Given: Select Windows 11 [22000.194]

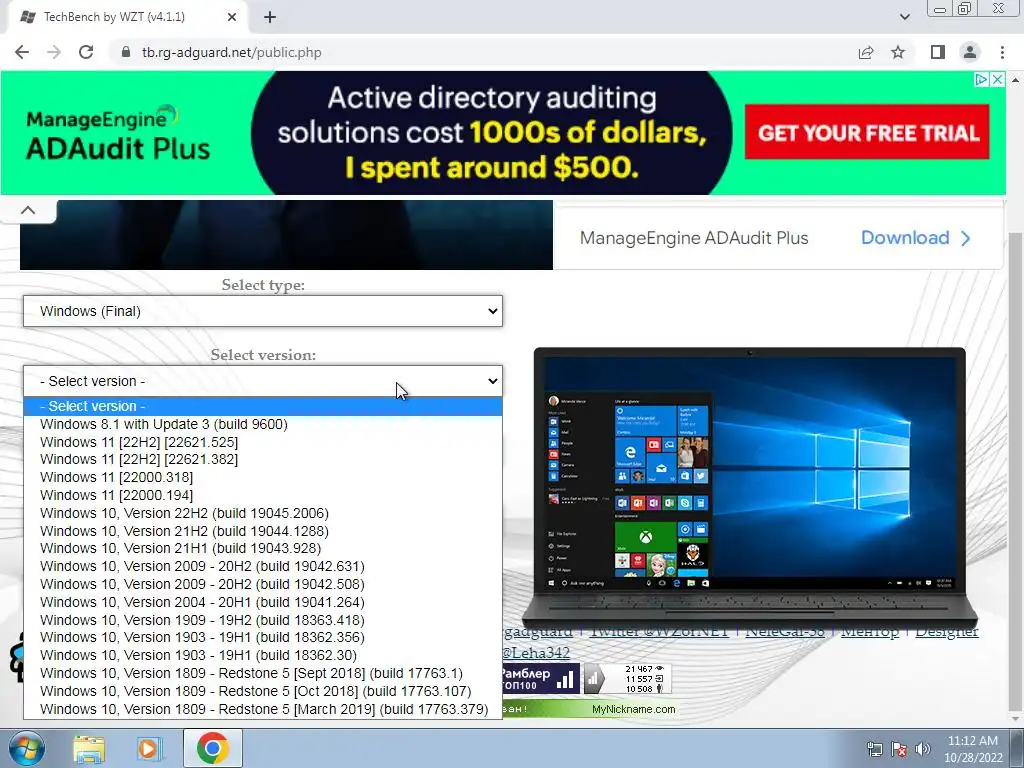Looking at the screenshot, I should pos(263,496).
